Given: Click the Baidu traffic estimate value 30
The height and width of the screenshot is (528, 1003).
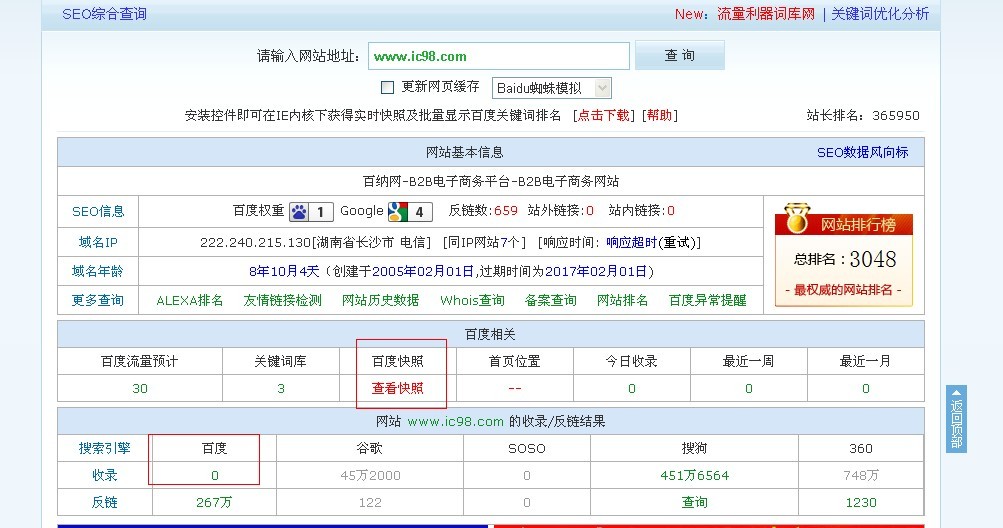Looking at the screenshot, I should pos(140,388).
